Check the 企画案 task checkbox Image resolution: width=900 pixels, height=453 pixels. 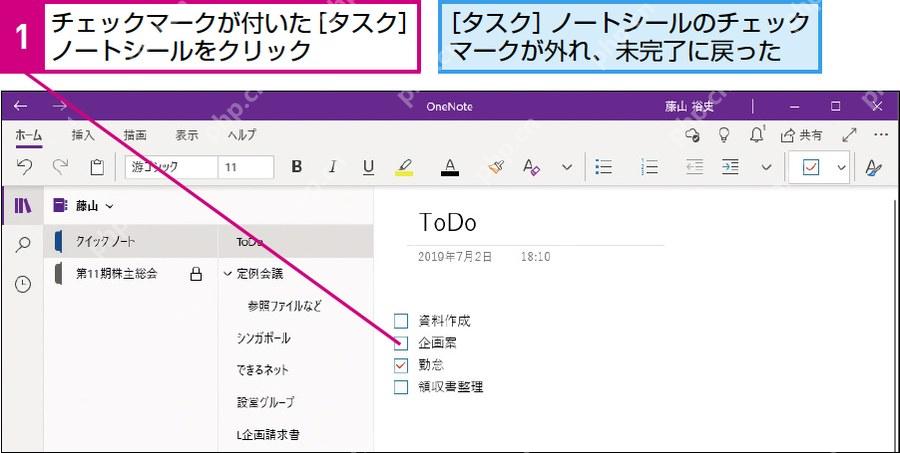[401, 343]
